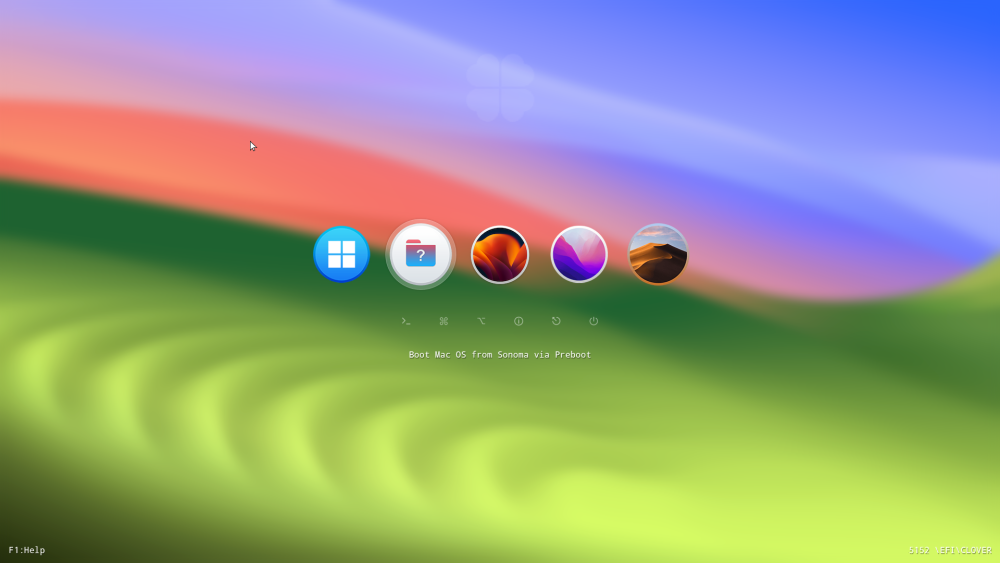This screenshot has height=563, width=1000.
Task: Shut down using the power icon
Action: 594,321
